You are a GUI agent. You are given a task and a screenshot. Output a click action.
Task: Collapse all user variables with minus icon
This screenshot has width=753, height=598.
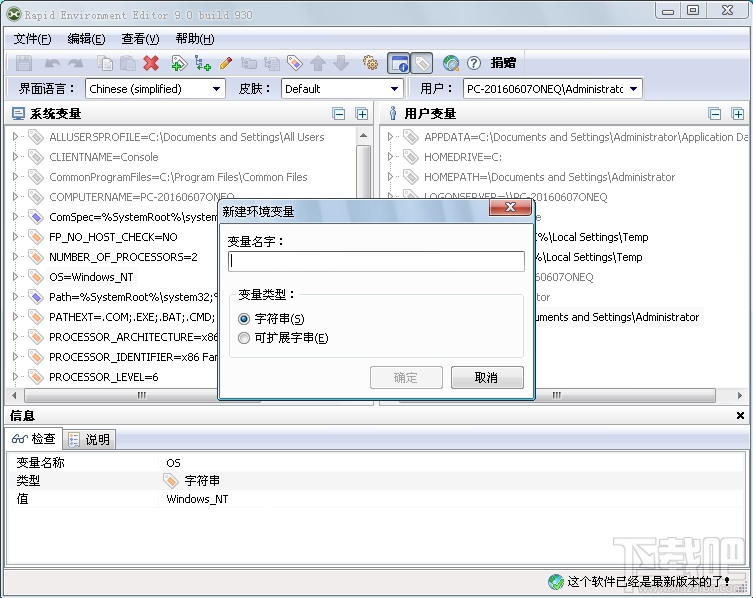pyautogui.click(x=715, y=114)
